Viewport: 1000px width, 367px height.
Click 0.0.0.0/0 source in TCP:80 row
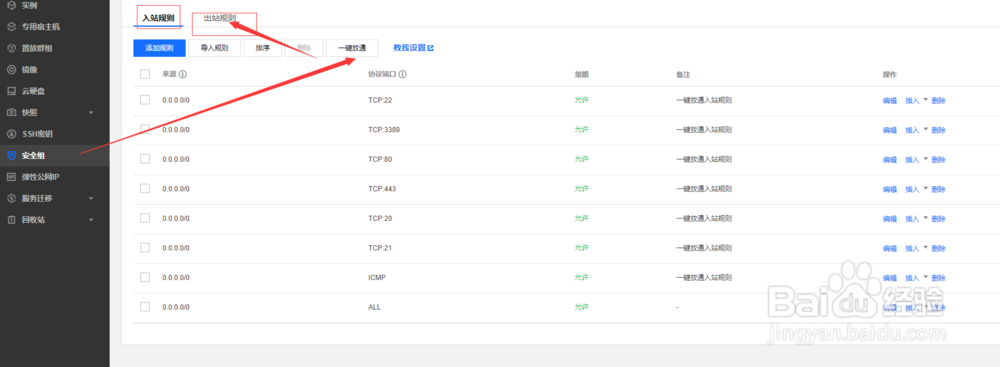[x=176, y=159]
